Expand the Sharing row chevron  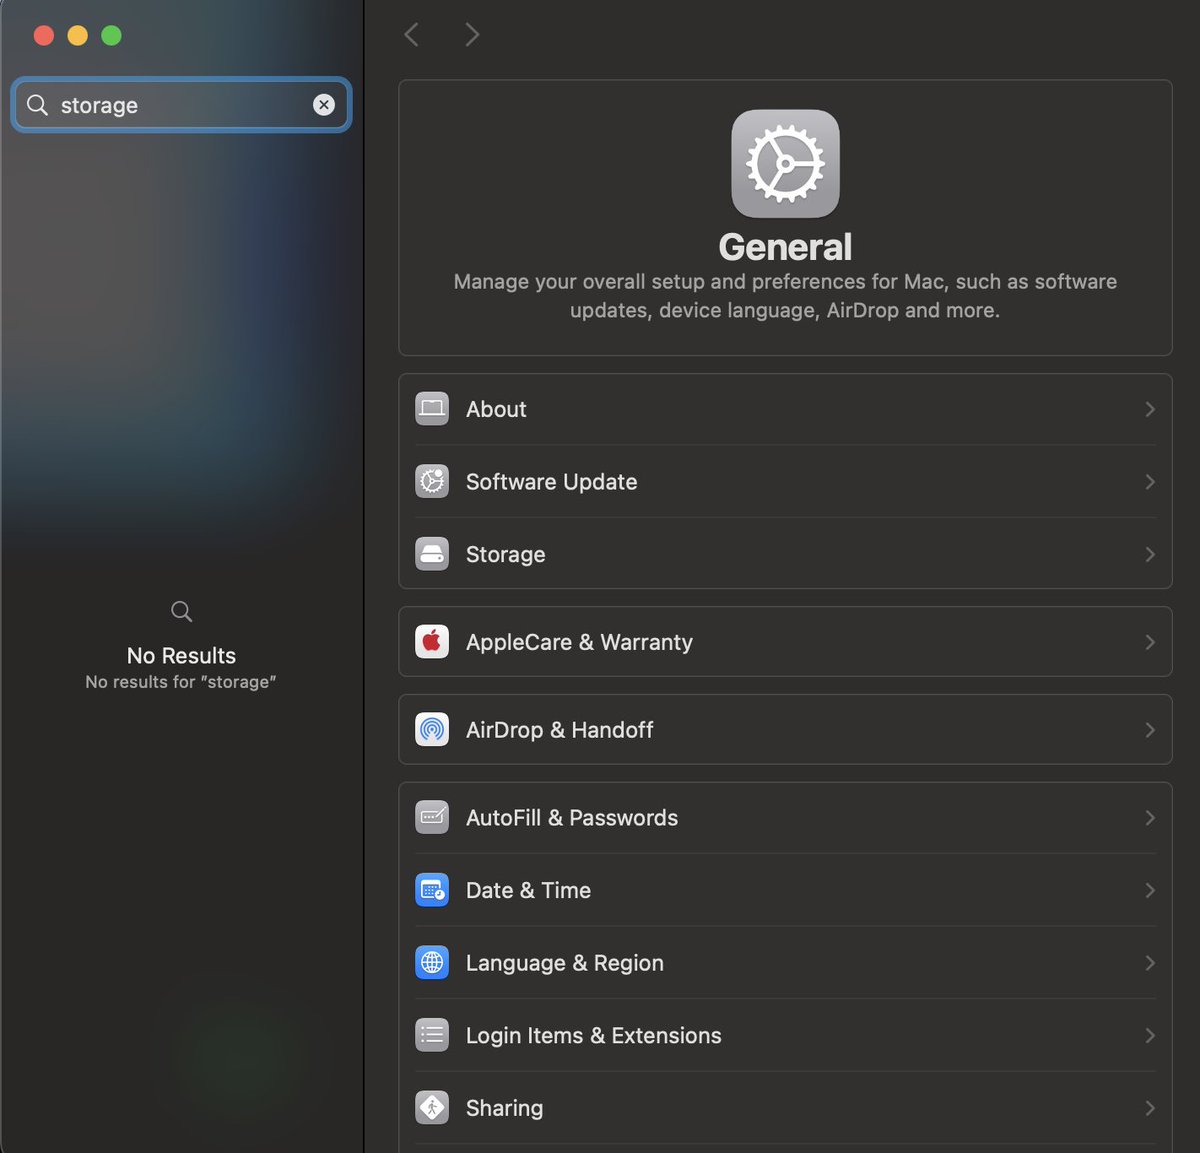1150,1108
